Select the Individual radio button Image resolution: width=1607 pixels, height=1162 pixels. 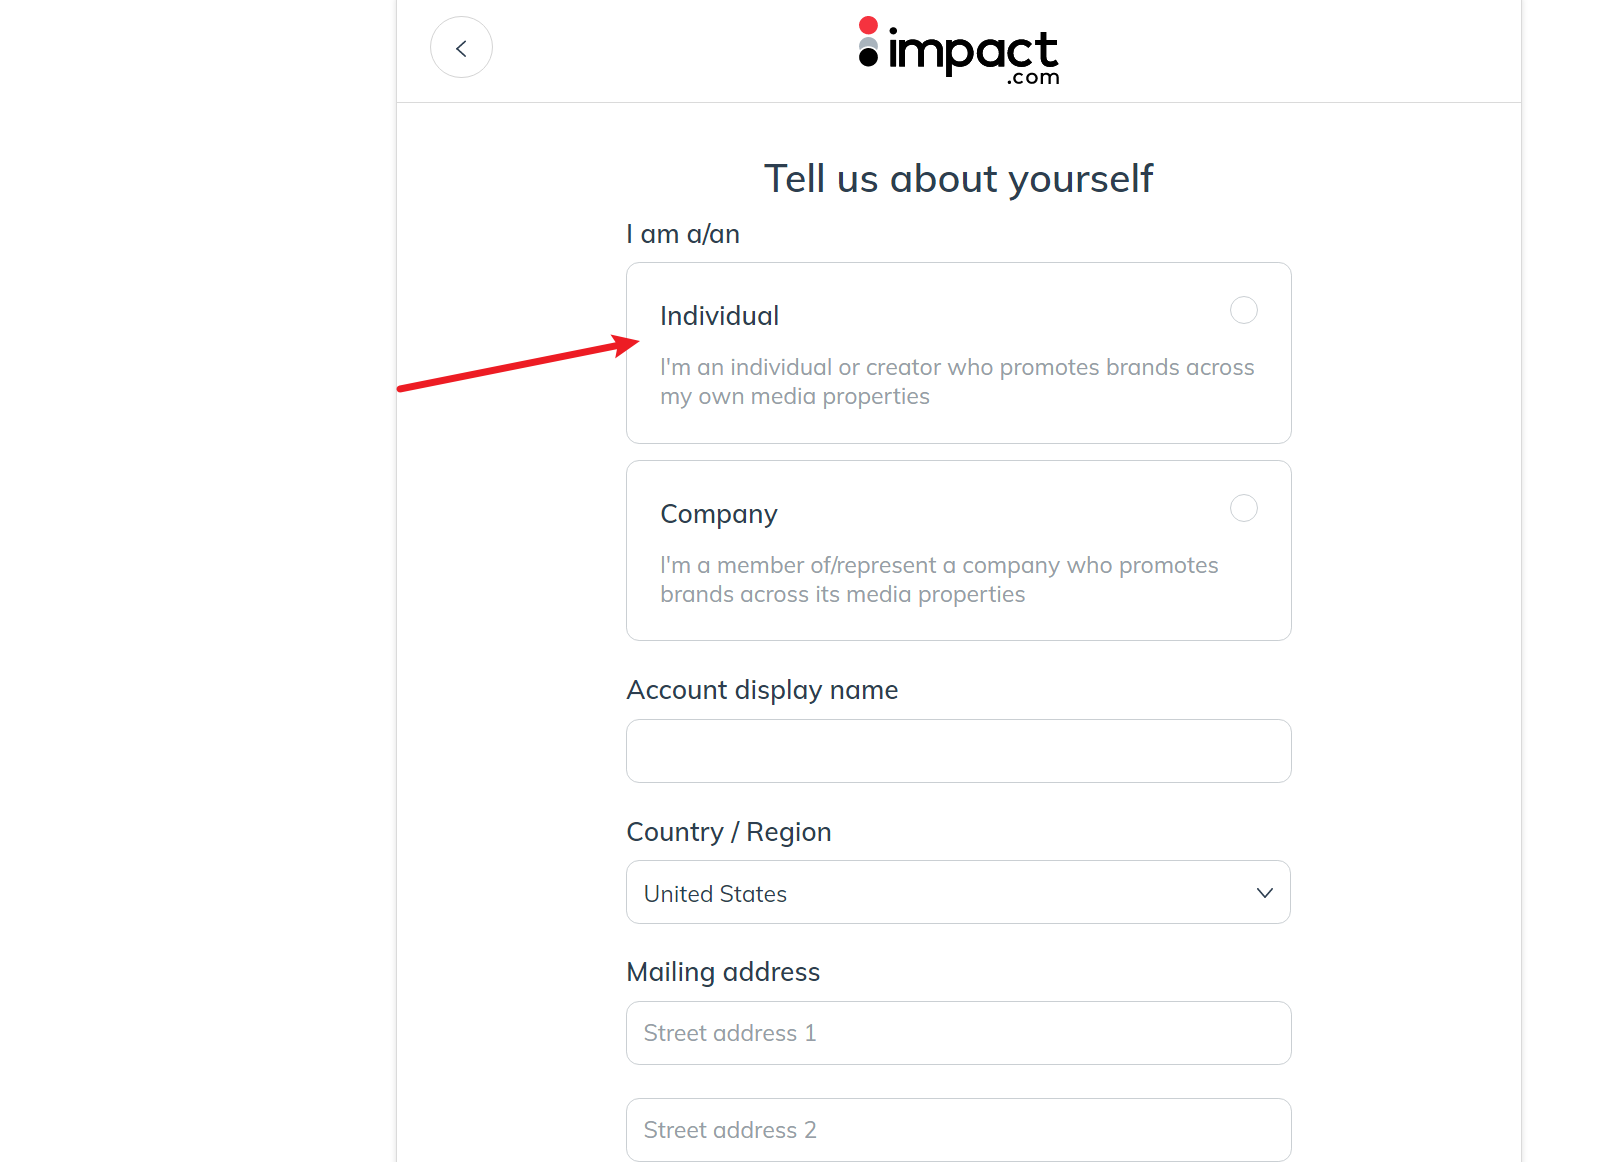point(1243,310)
